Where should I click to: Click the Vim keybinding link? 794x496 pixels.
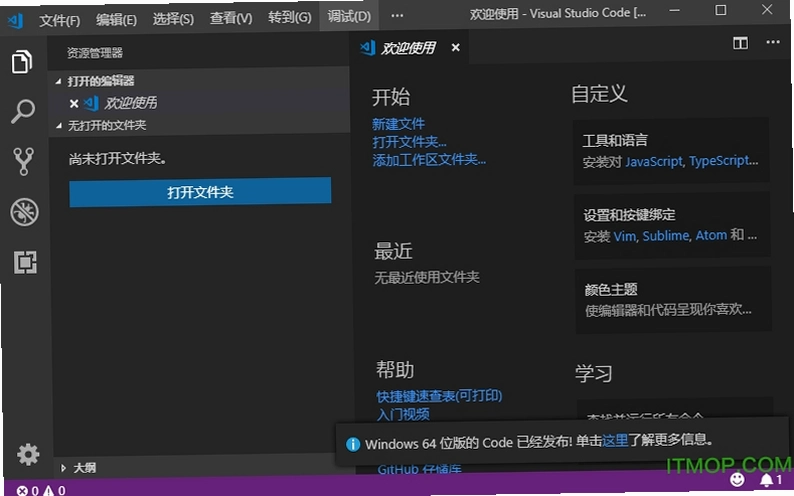625,236
